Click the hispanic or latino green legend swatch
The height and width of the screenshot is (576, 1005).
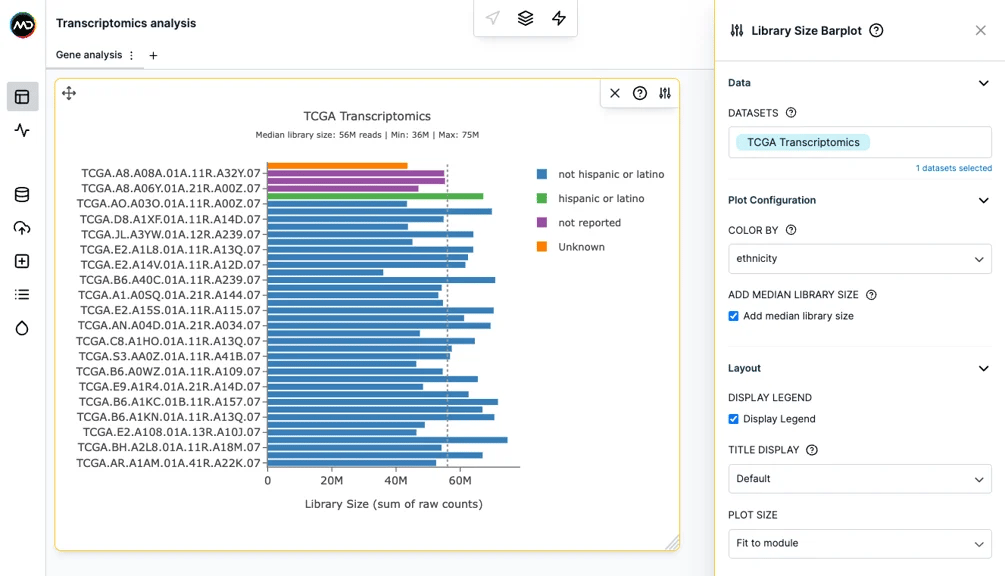(542, 199)
